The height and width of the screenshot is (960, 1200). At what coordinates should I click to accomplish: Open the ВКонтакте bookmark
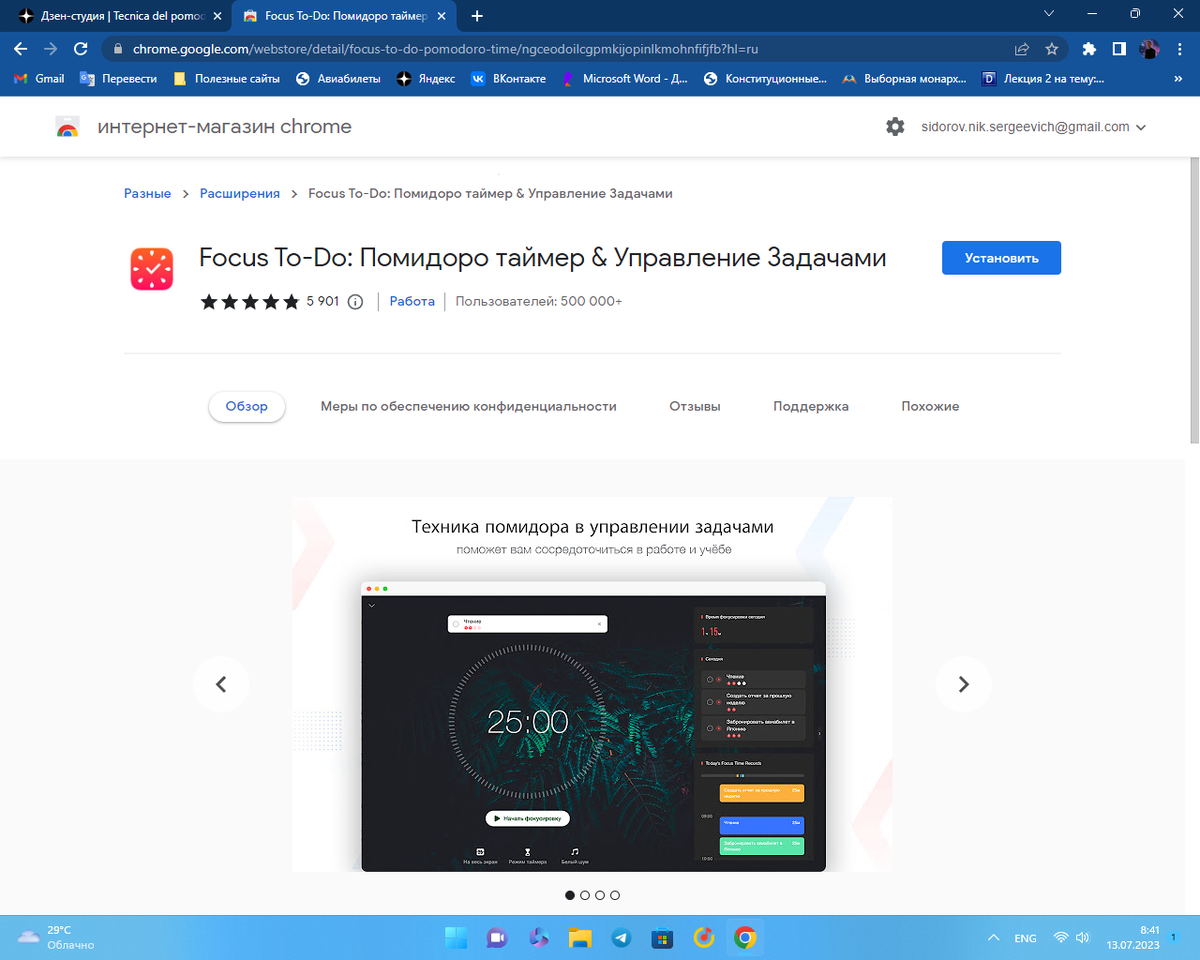[x=508, y=78]
